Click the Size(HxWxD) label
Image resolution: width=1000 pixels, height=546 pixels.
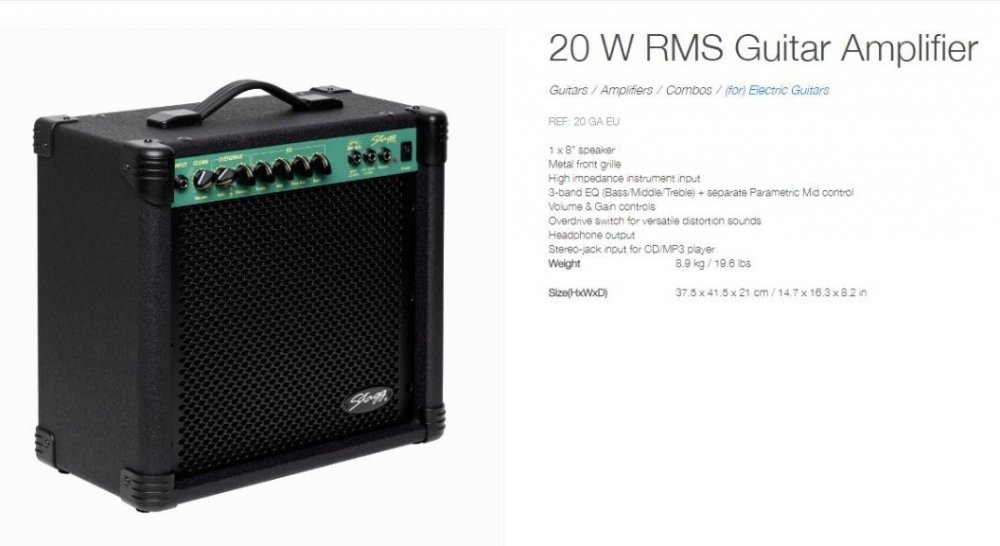pyautogui.click(x=578, y=293)
